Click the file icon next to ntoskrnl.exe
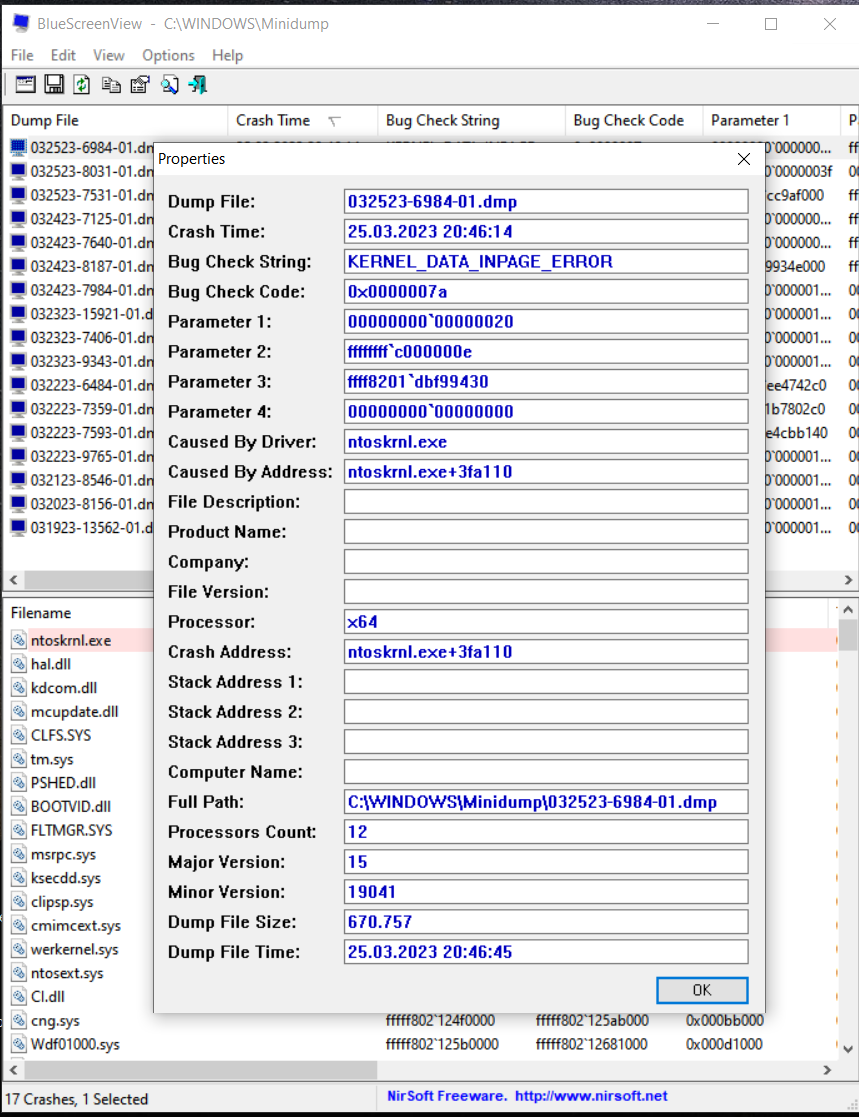Viewport: 859px width, 1117px height. (x=19, y=640)
